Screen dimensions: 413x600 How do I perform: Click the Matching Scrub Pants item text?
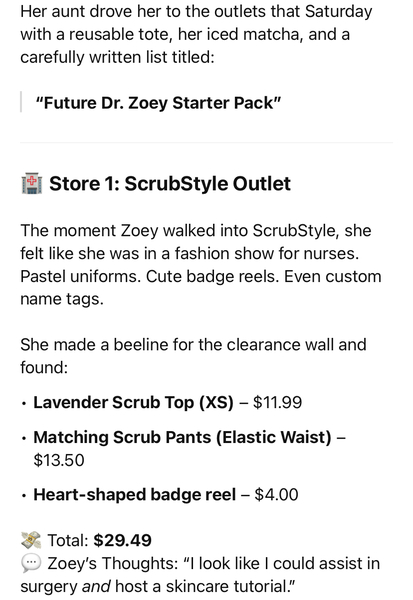[182, 437]
